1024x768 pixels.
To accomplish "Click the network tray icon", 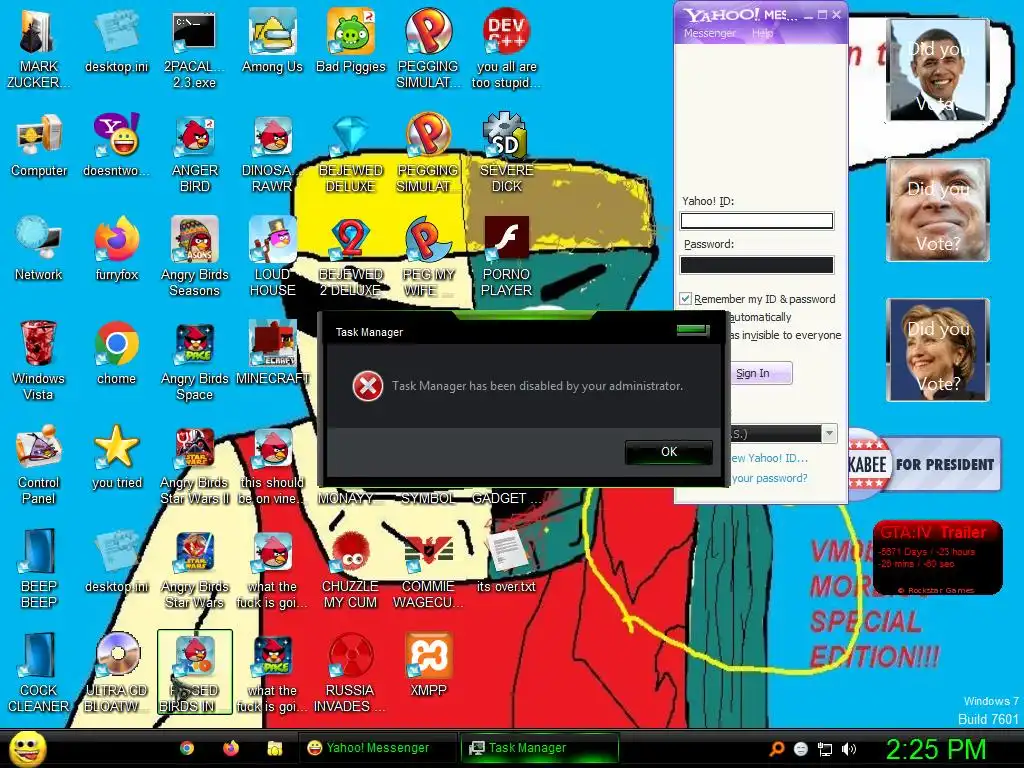I will (x=825, y=749).
